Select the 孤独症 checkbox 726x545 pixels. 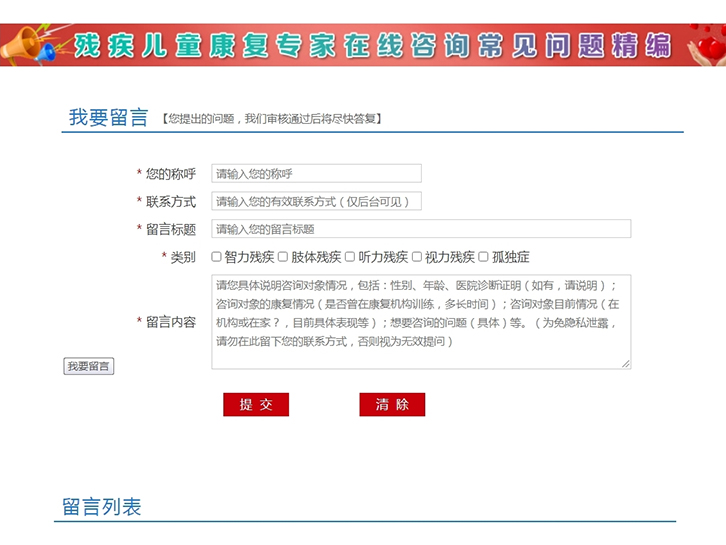pos(484,257)
